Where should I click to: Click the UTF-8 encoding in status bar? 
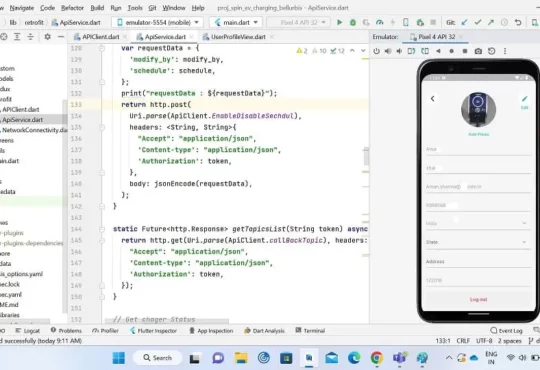[484, 341]
